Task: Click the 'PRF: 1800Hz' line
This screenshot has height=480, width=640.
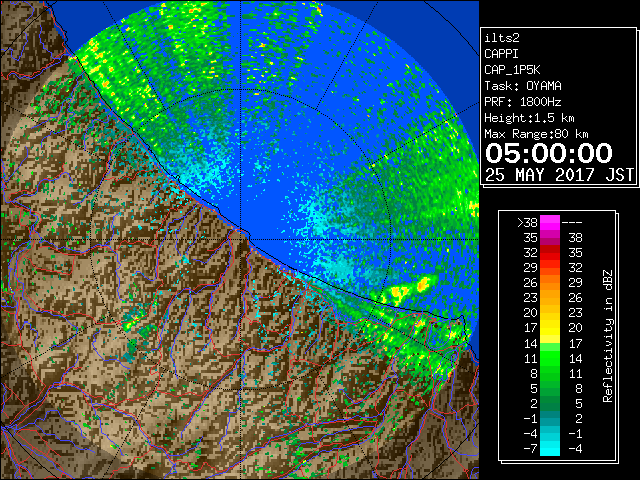Action: pos(523,102)
